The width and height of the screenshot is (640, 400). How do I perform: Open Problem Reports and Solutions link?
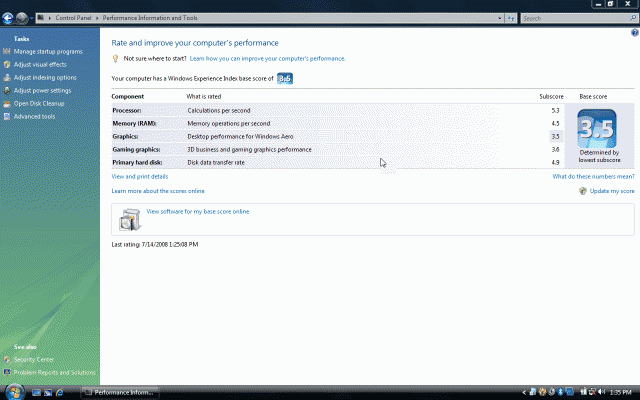click(x=54, y=373)
